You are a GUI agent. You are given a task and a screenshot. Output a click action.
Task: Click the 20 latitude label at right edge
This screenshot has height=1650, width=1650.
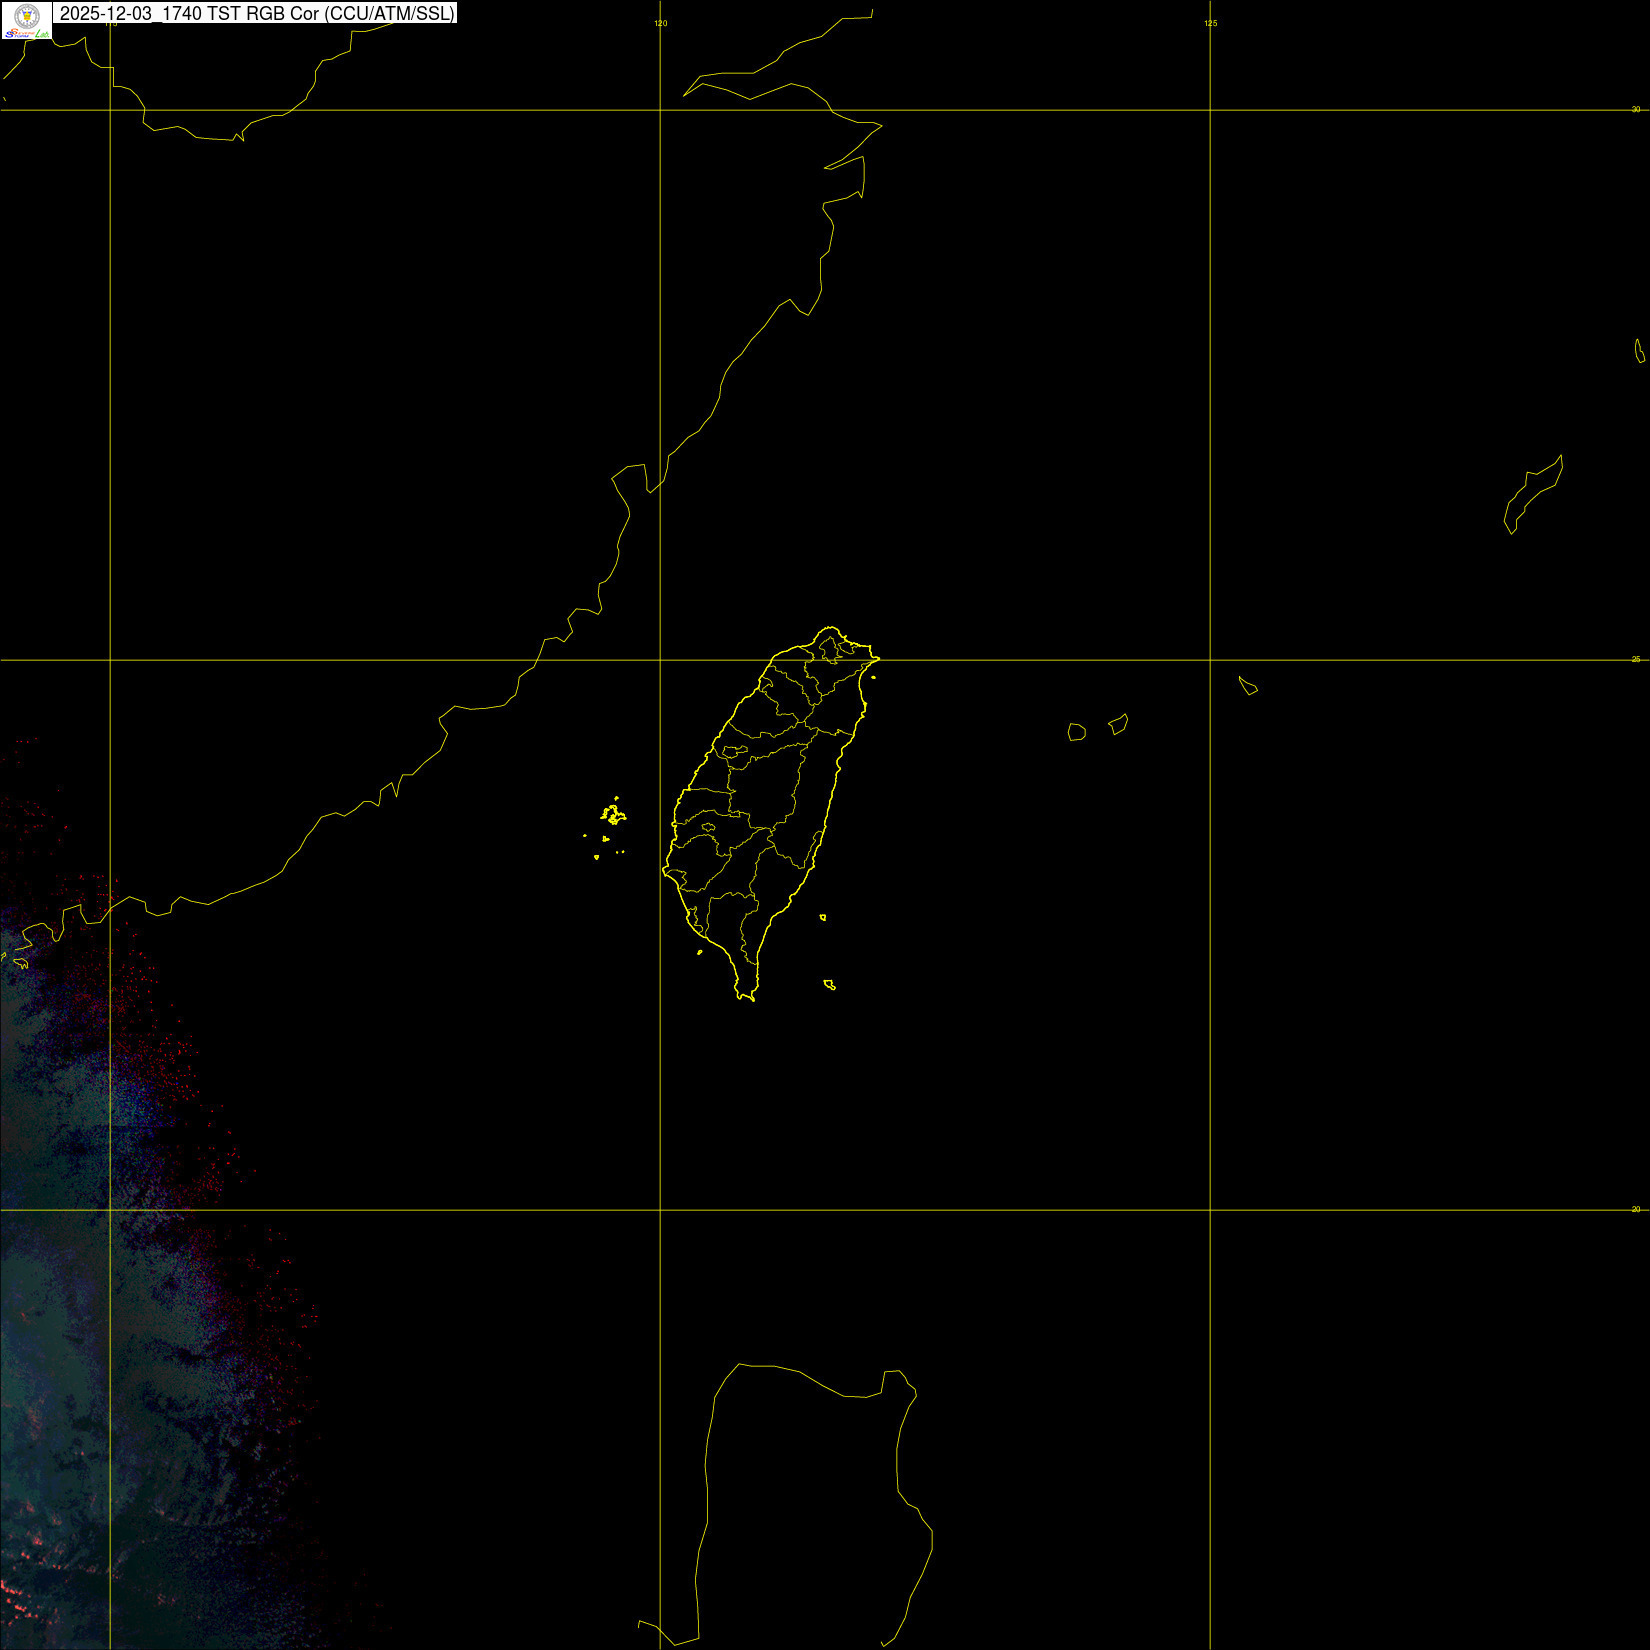point(1636,1209)
